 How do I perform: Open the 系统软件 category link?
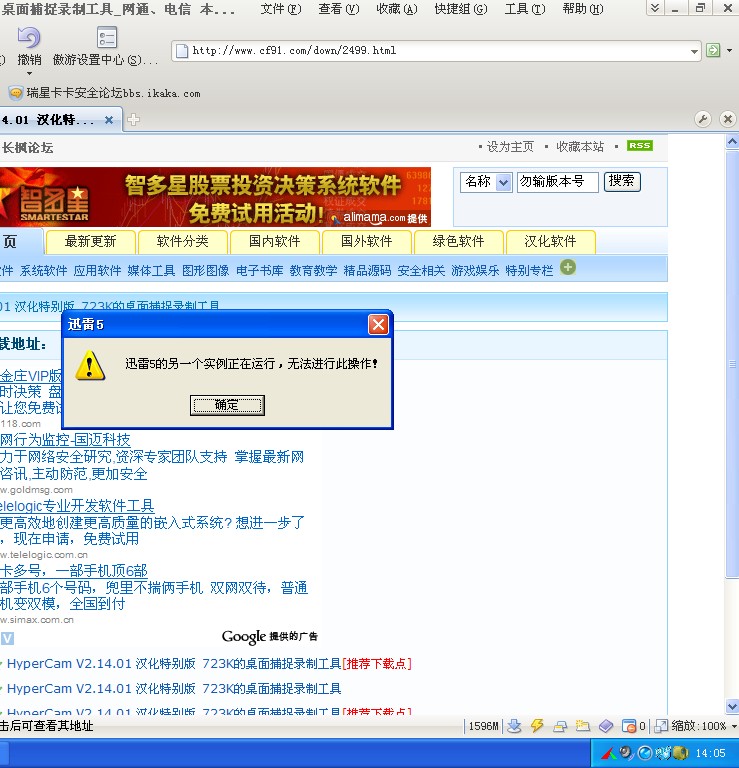(x=43, y=270)
